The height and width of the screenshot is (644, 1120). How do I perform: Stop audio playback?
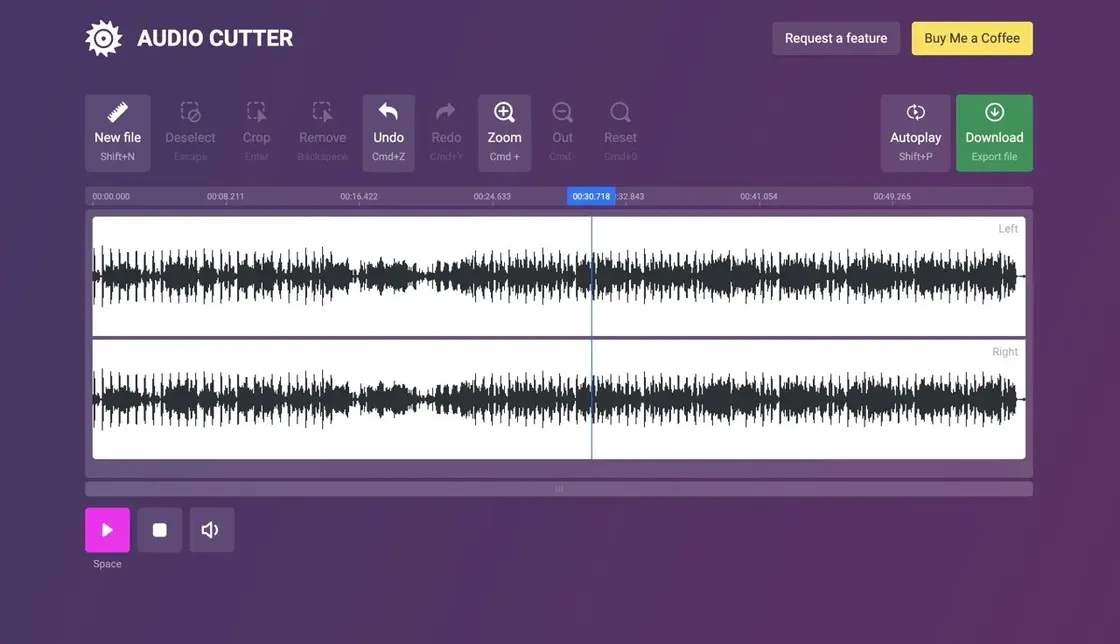159,530
